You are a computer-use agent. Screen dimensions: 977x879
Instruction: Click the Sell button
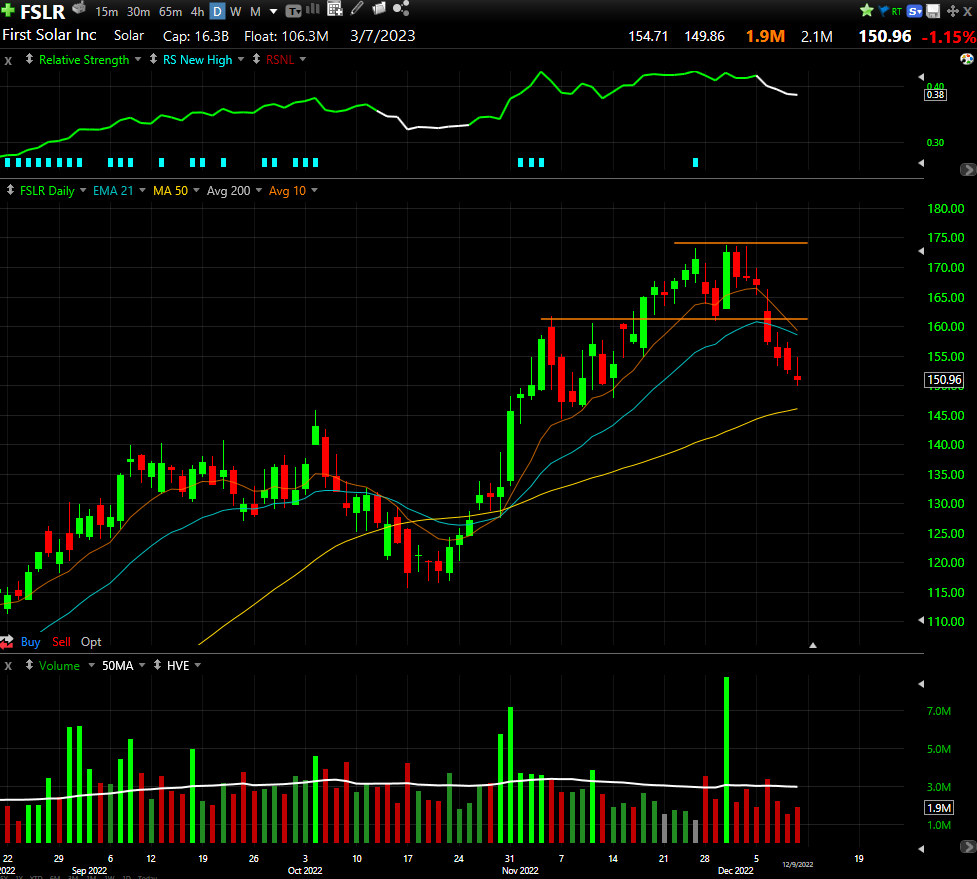coord(61,642)
